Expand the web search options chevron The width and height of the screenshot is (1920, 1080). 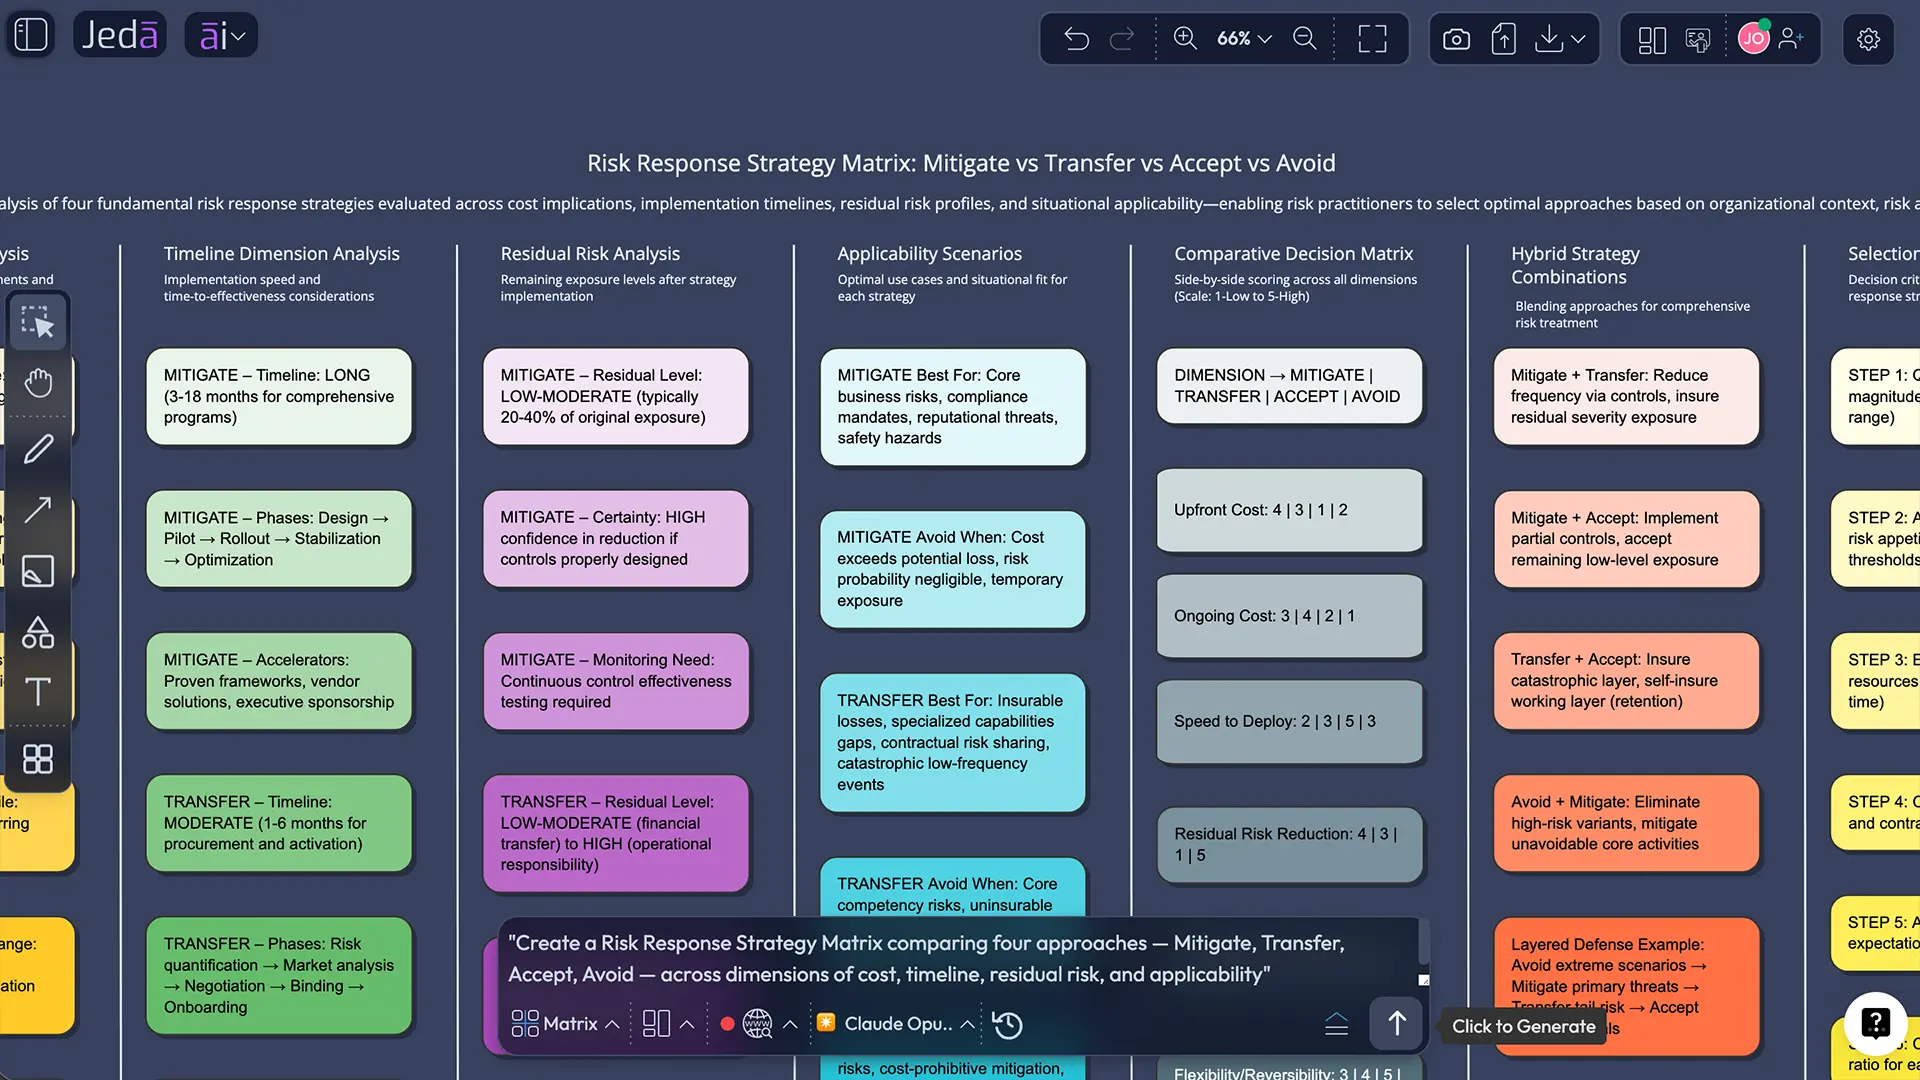tap(790, 1024)
